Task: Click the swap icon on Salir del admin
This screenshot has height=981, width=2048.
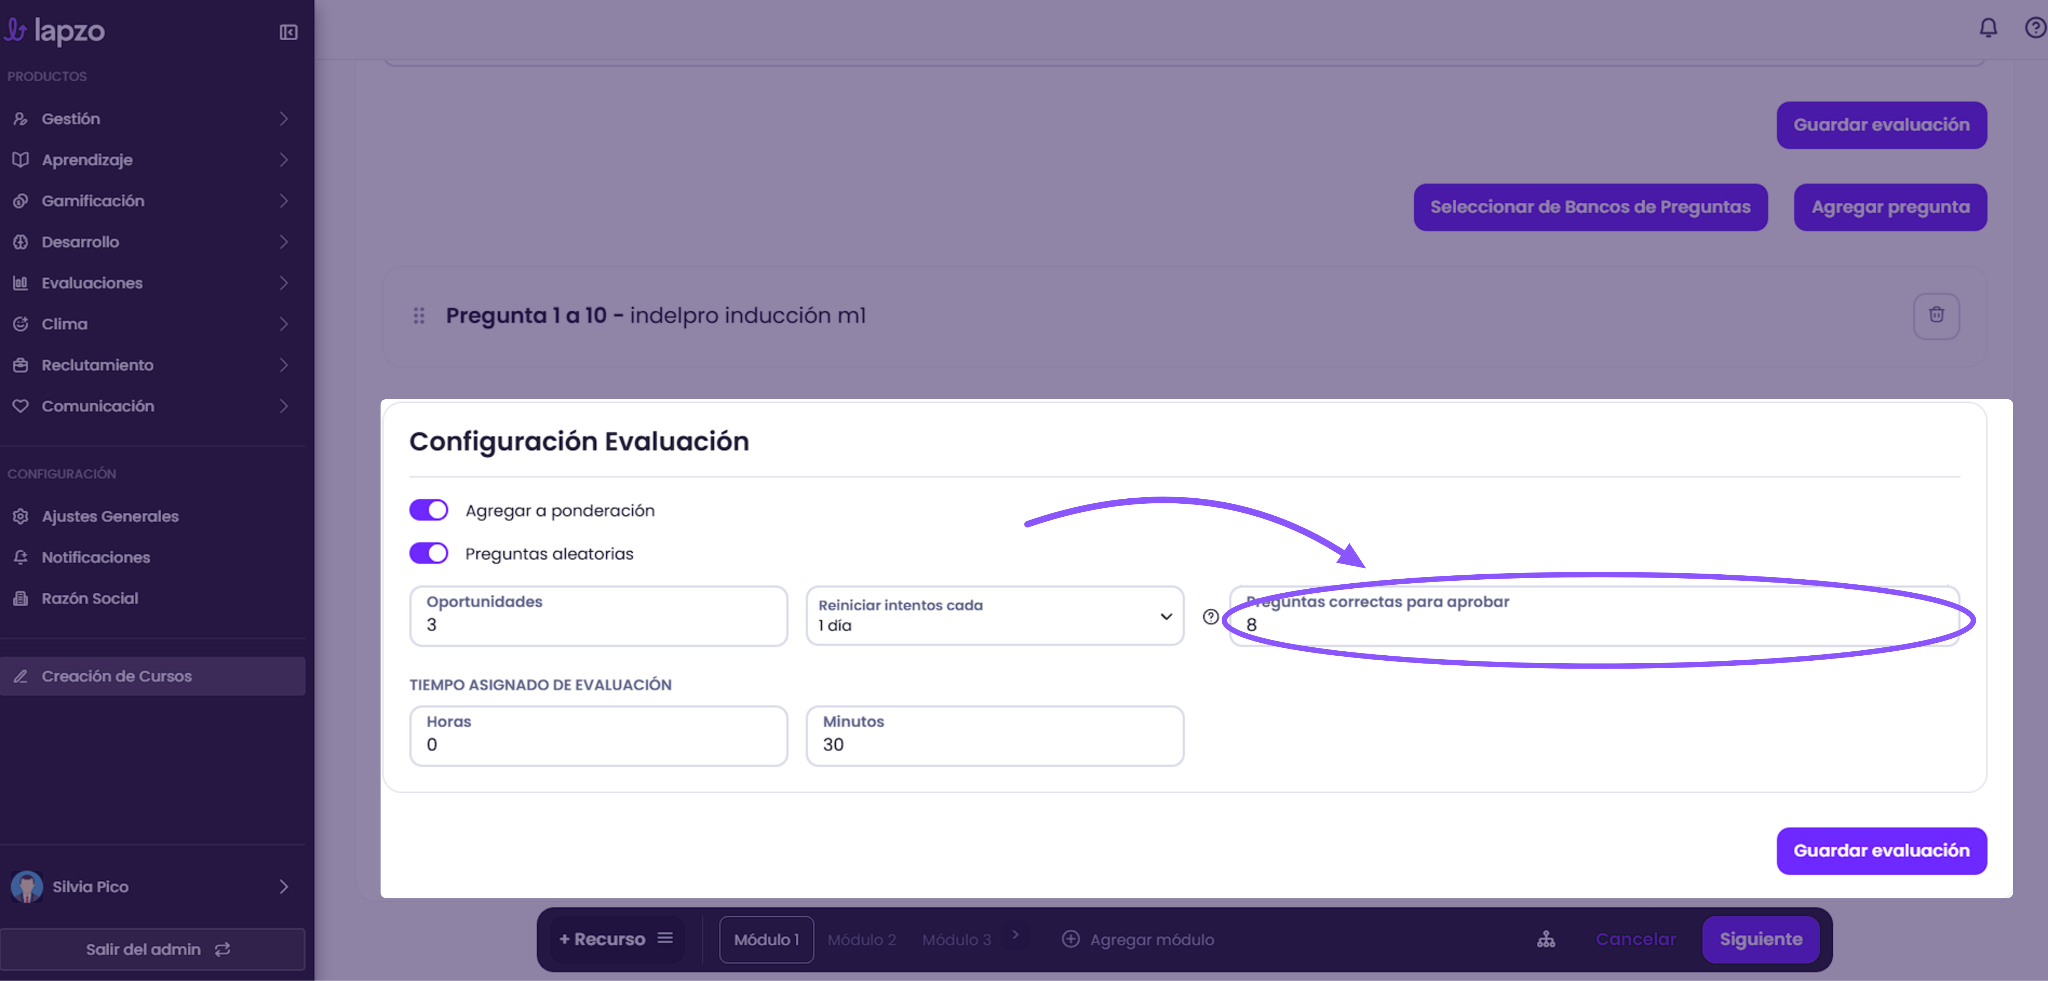Action: (222, 949)
